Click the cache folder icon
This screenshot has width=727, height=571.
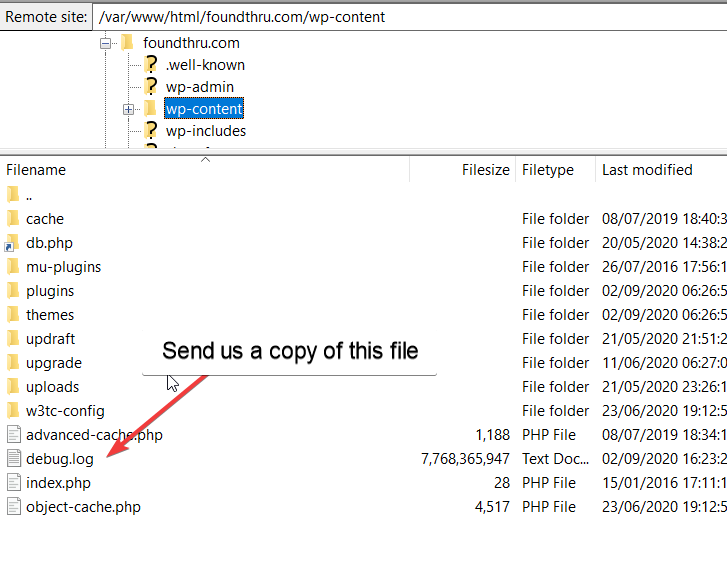(x=13, y=218)
